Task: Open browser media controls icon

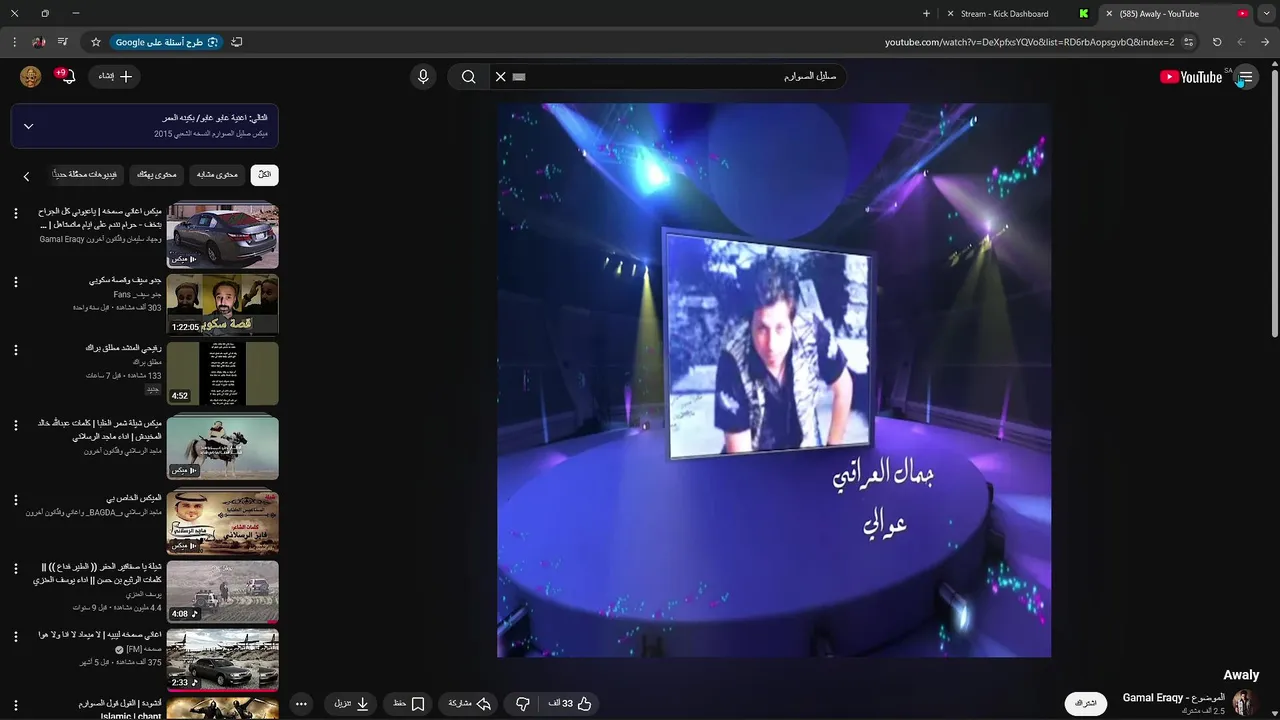Action: (x=63, y=42)
